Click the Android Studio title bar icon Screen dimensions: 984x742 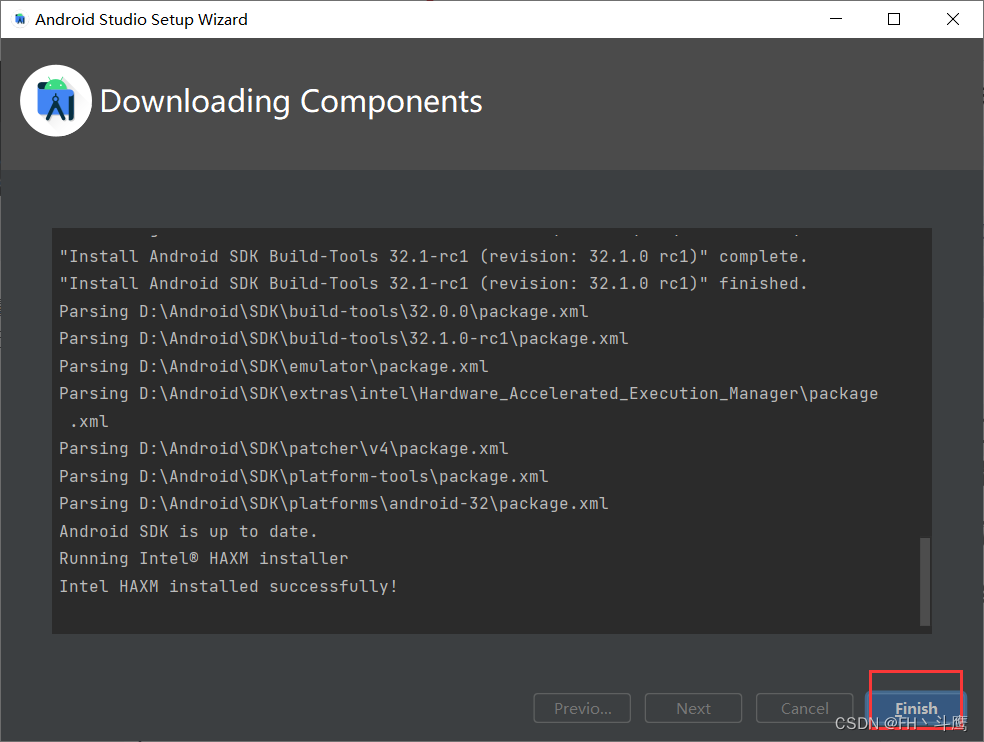[x=20, y=19]
